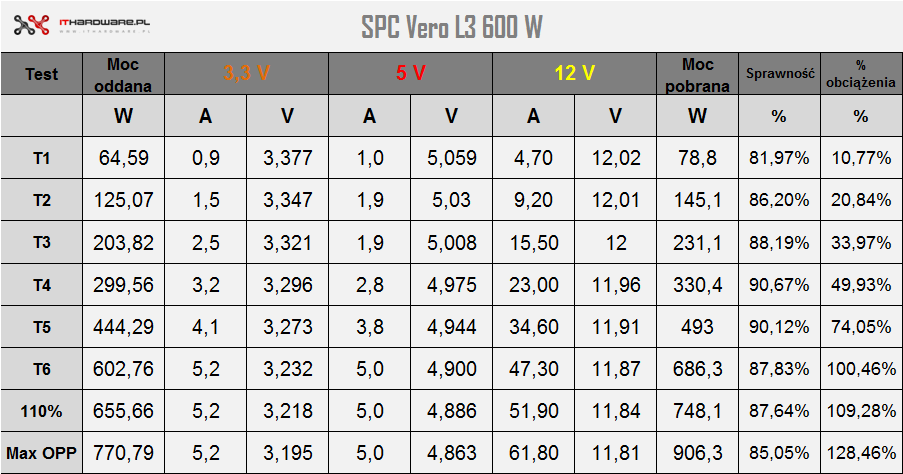Click the Sprawność header cell
903x474 pixels.
[779, 73]
